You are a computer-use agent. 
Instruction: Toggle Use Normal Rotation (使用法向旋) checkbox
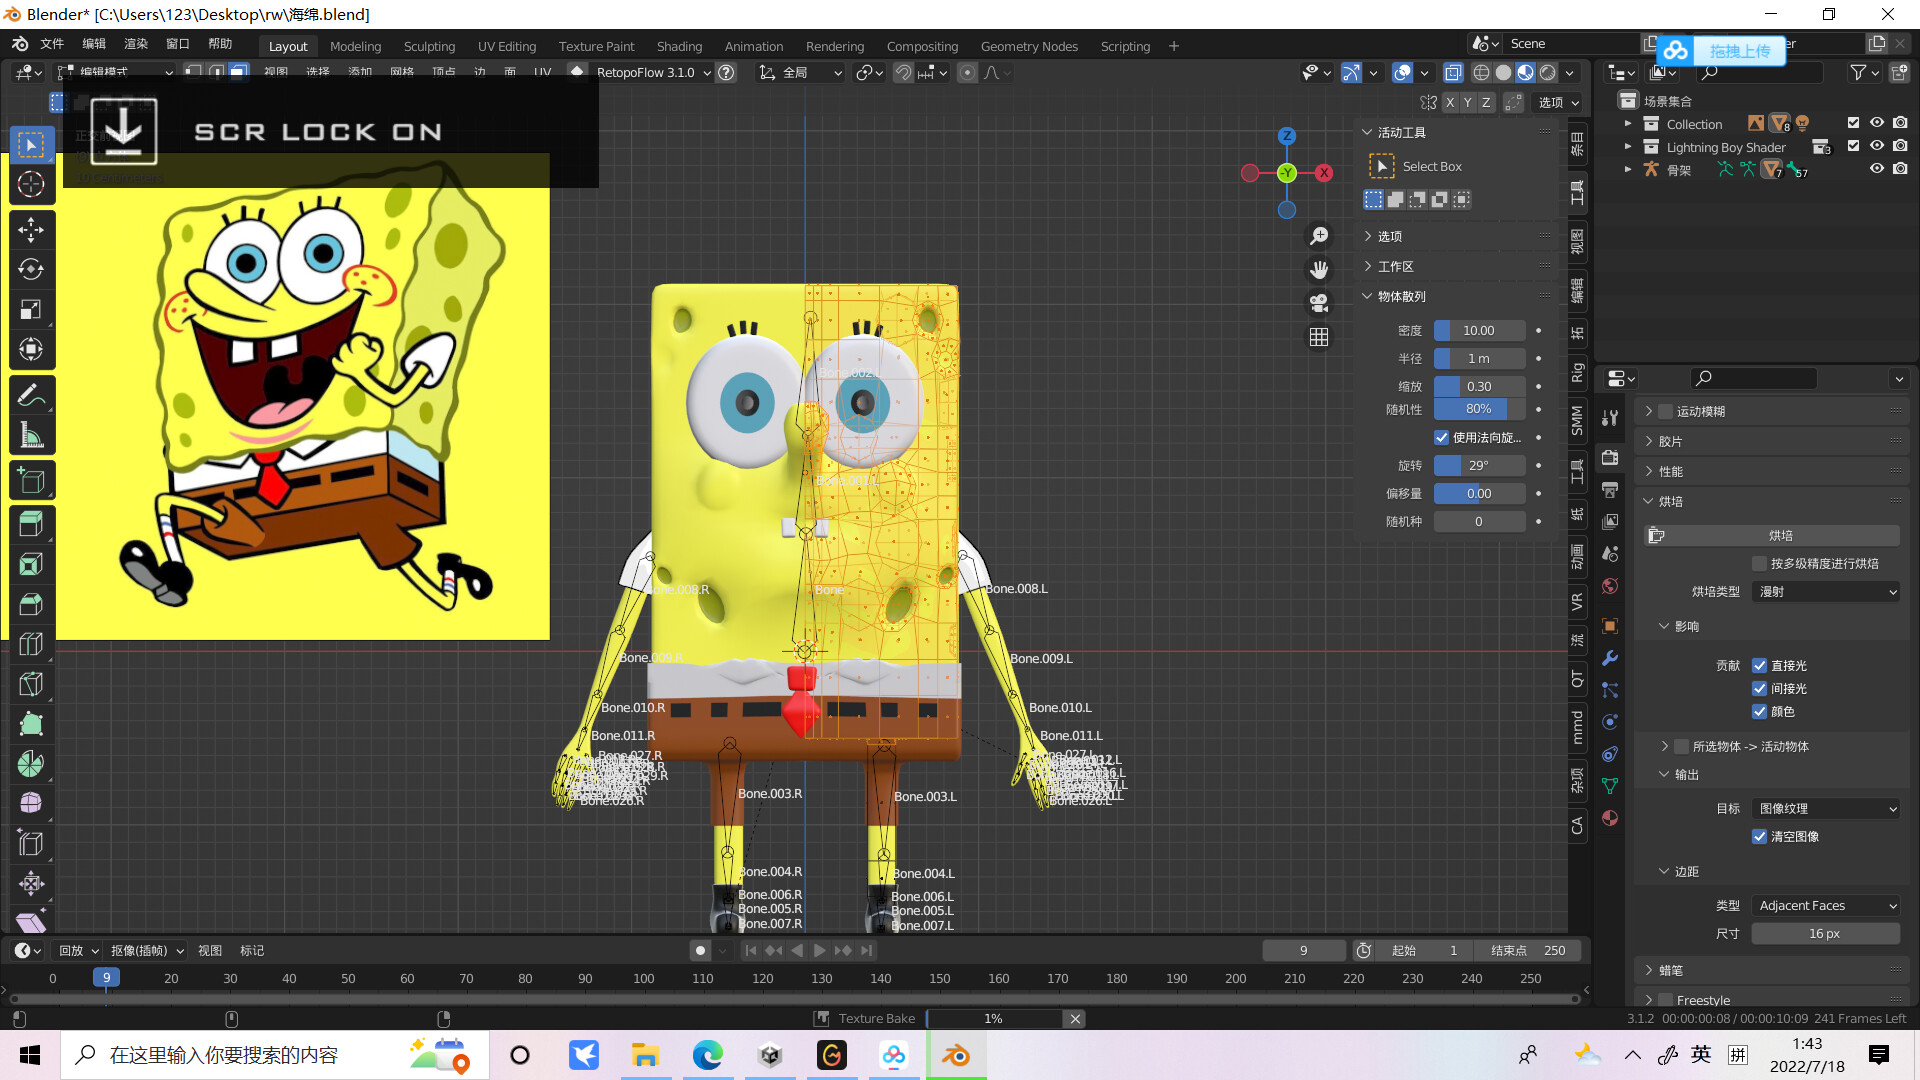pos(1441,438)
